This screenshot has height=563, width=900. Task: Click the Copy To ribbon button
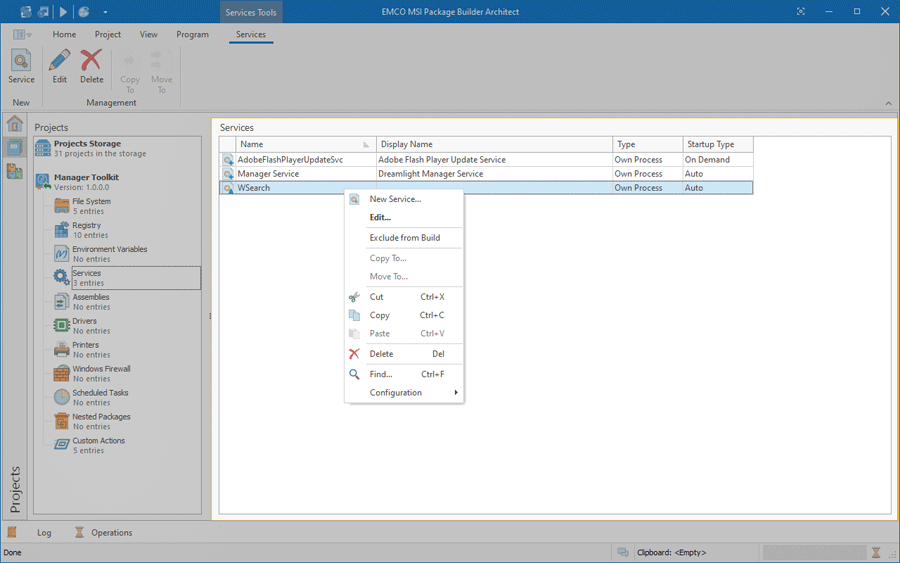pos(130,72)
